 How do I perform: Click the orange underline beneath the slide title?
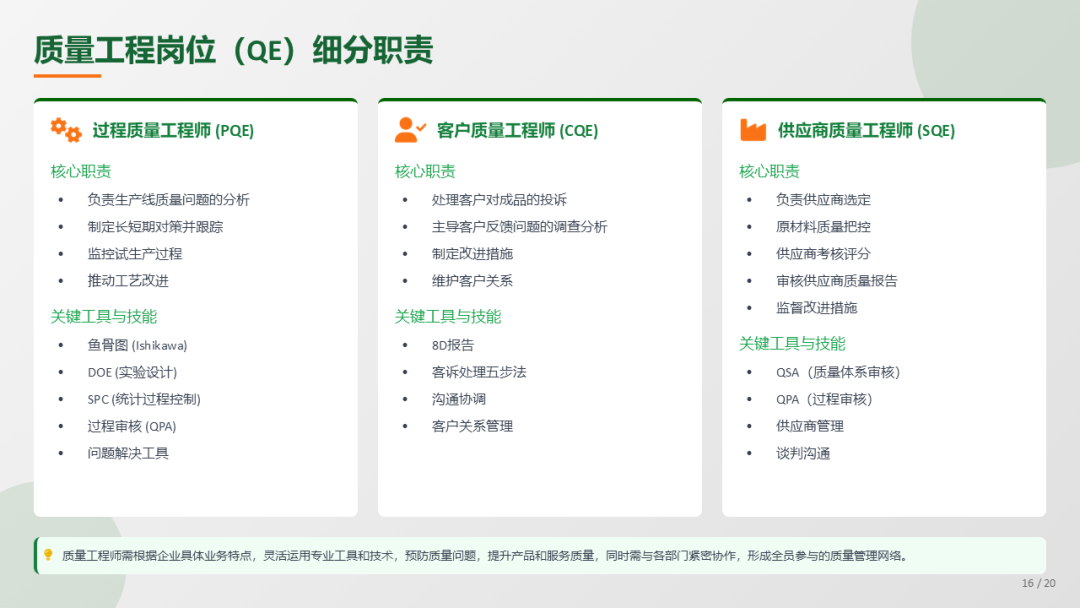click(67, 75)
